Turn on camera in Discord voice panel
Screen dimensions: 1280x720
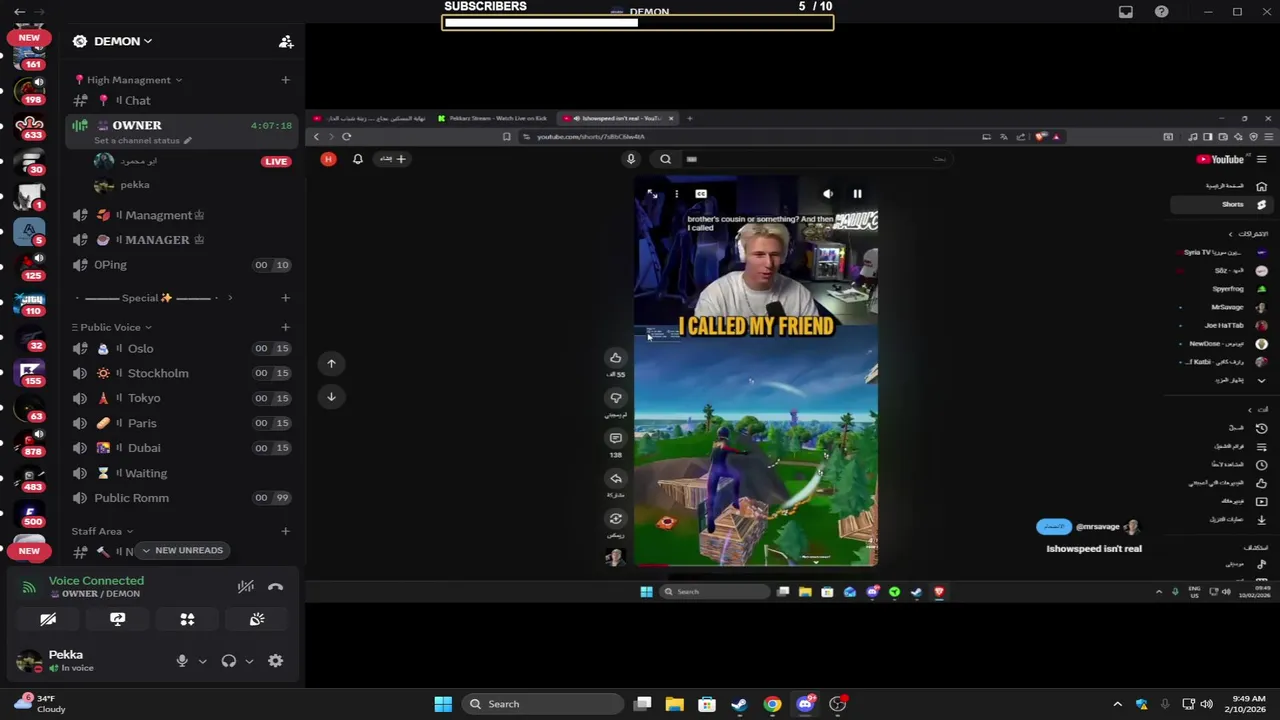(47, 619)
